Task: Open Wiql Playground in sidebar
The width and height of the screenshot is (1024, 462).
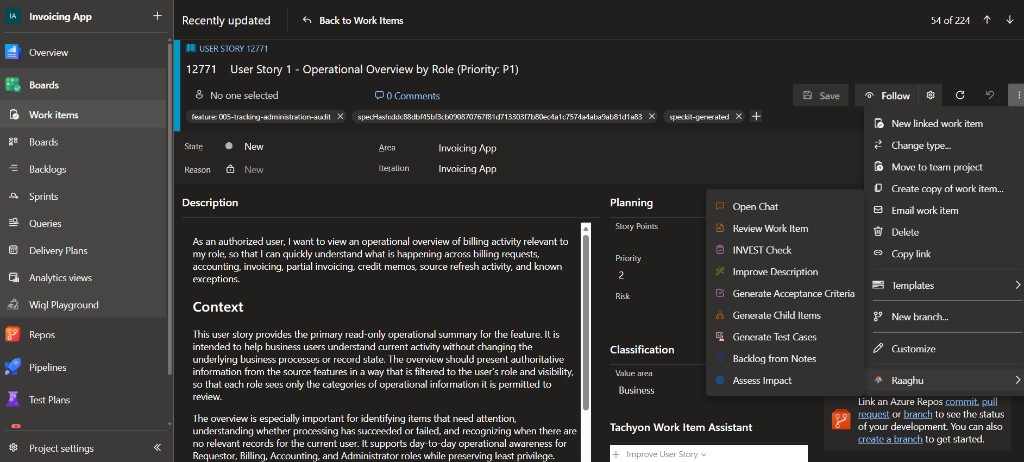Action: (63, 305)
